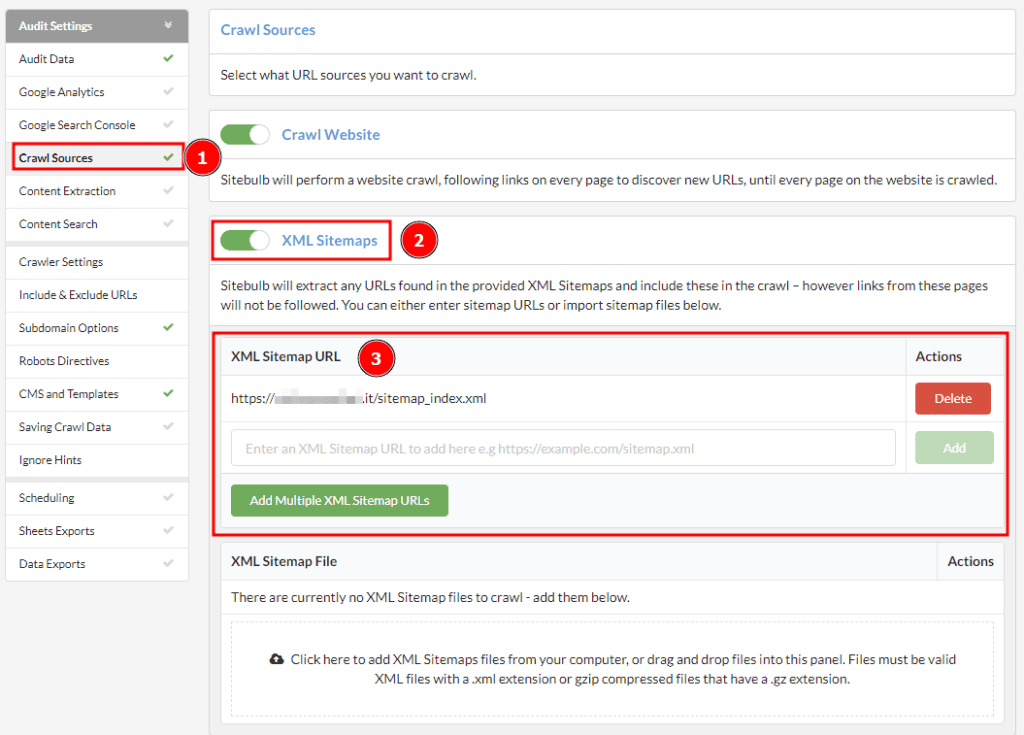Open Robots Directives settings

pyautogui.click(x=97, y=361)
